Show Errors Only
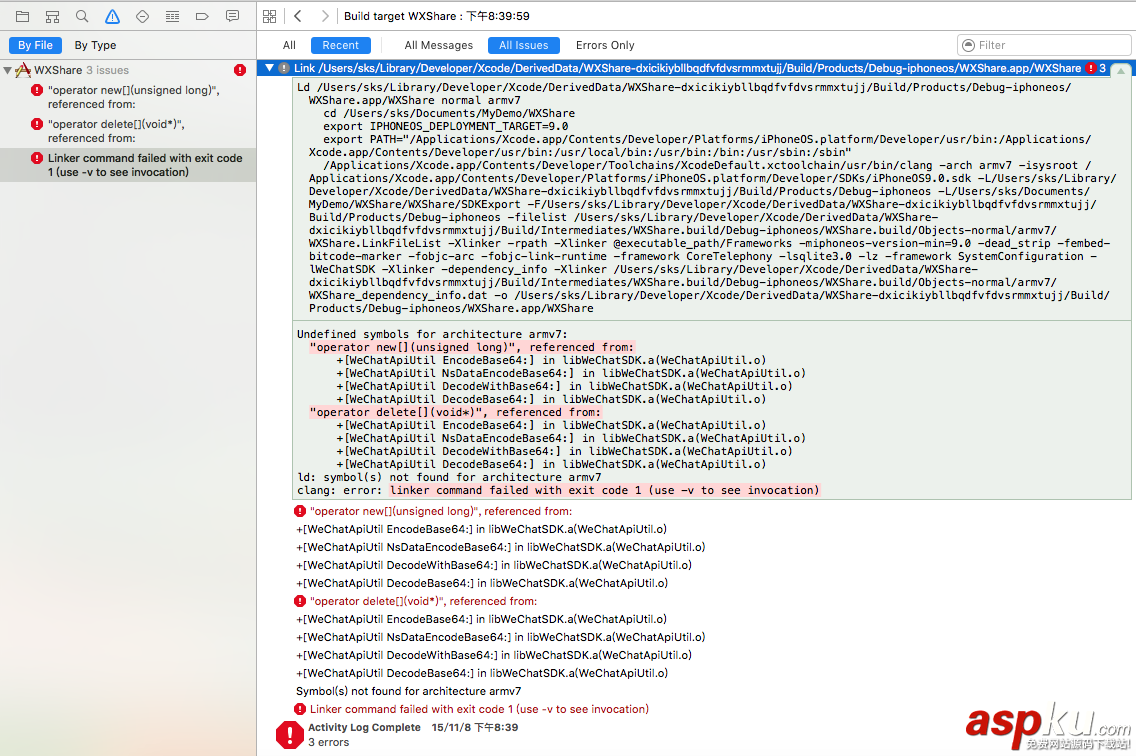Viewport: 1136px width, 756px height. click(605, 45)
